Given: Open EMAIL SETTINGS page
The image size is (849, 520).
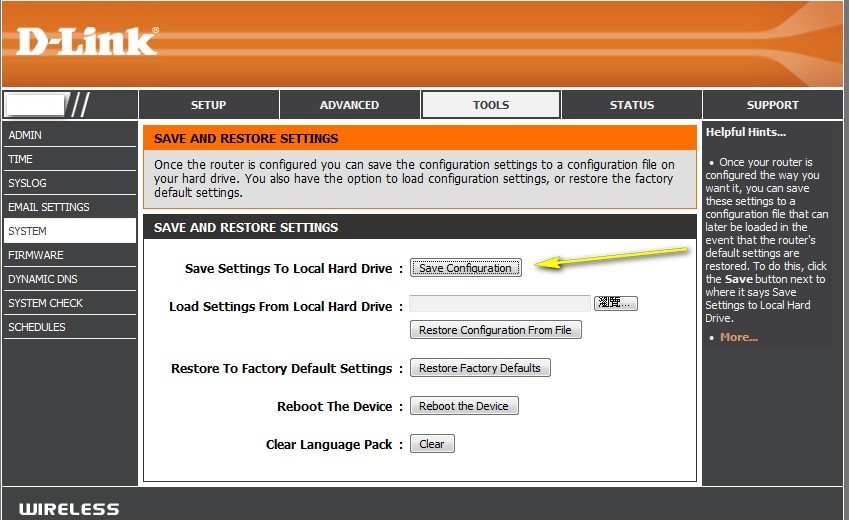Looking at the screenshot, I should tap(70, 207).
